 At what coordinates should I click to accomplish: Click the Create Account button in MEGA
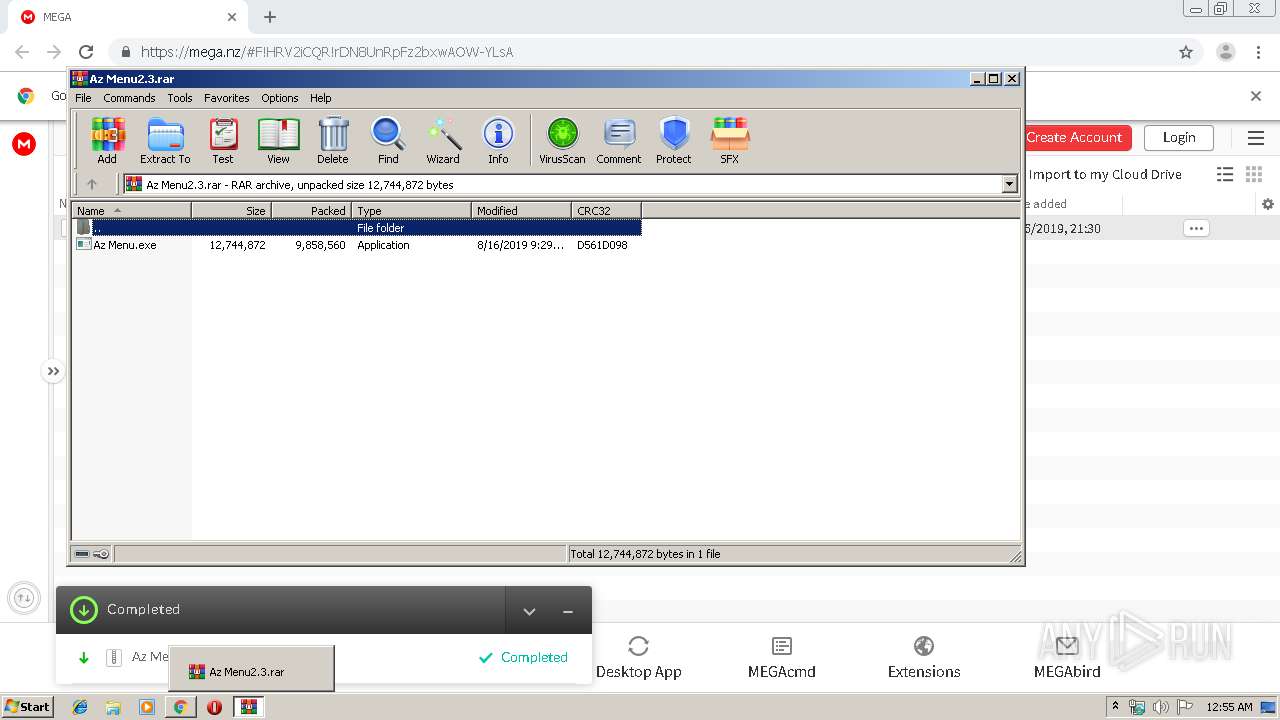click(x=1074, y=138)
